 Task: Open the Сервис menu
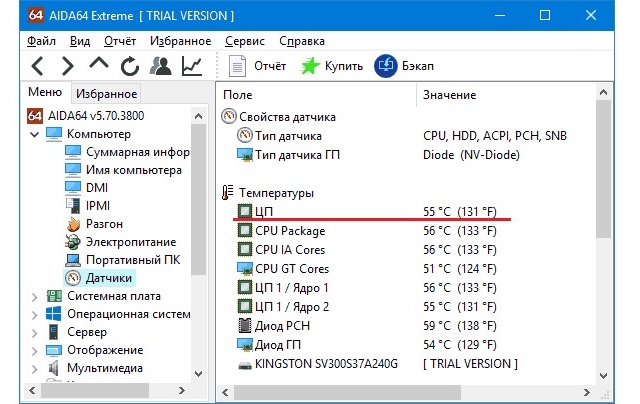[245, 41]
